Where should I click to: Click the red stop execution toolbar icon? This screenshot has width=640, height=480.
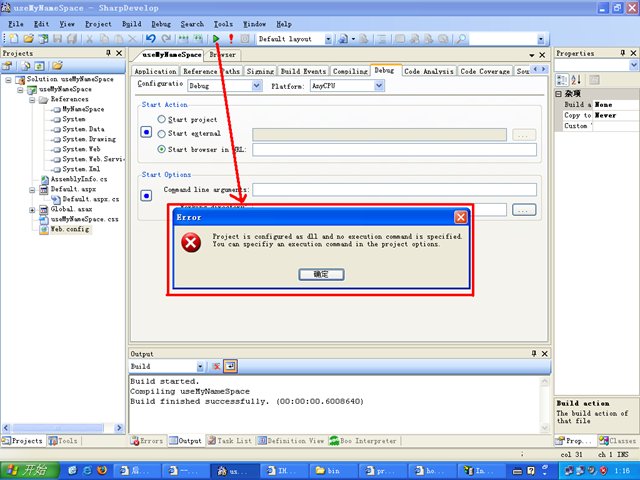231,38
